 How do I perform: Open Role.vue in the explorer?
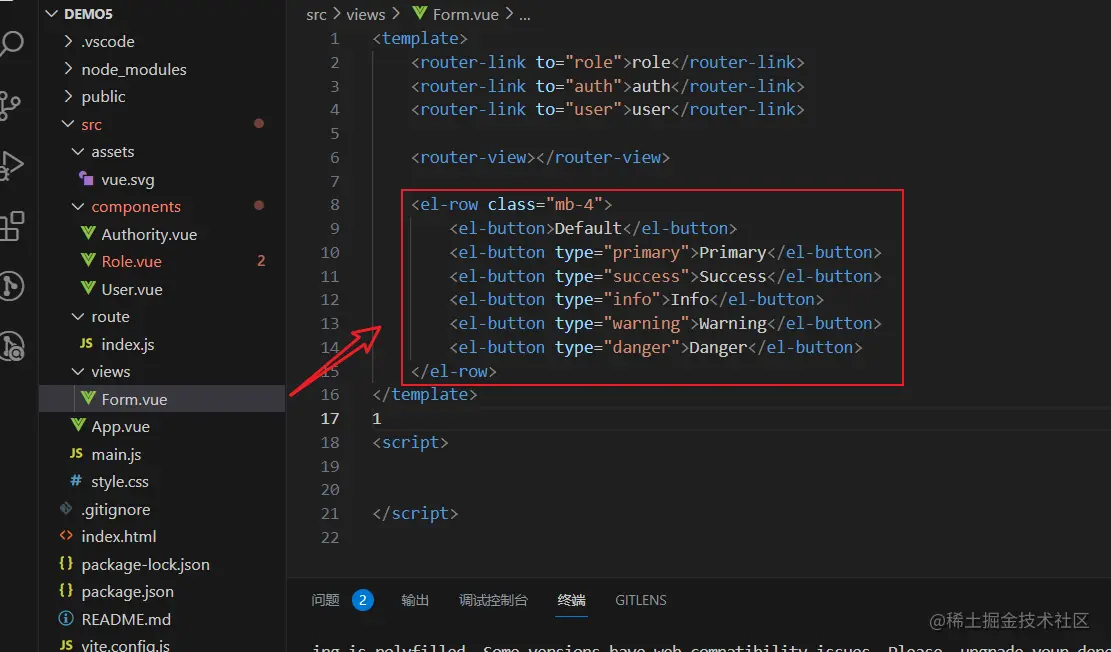[131, 262]
